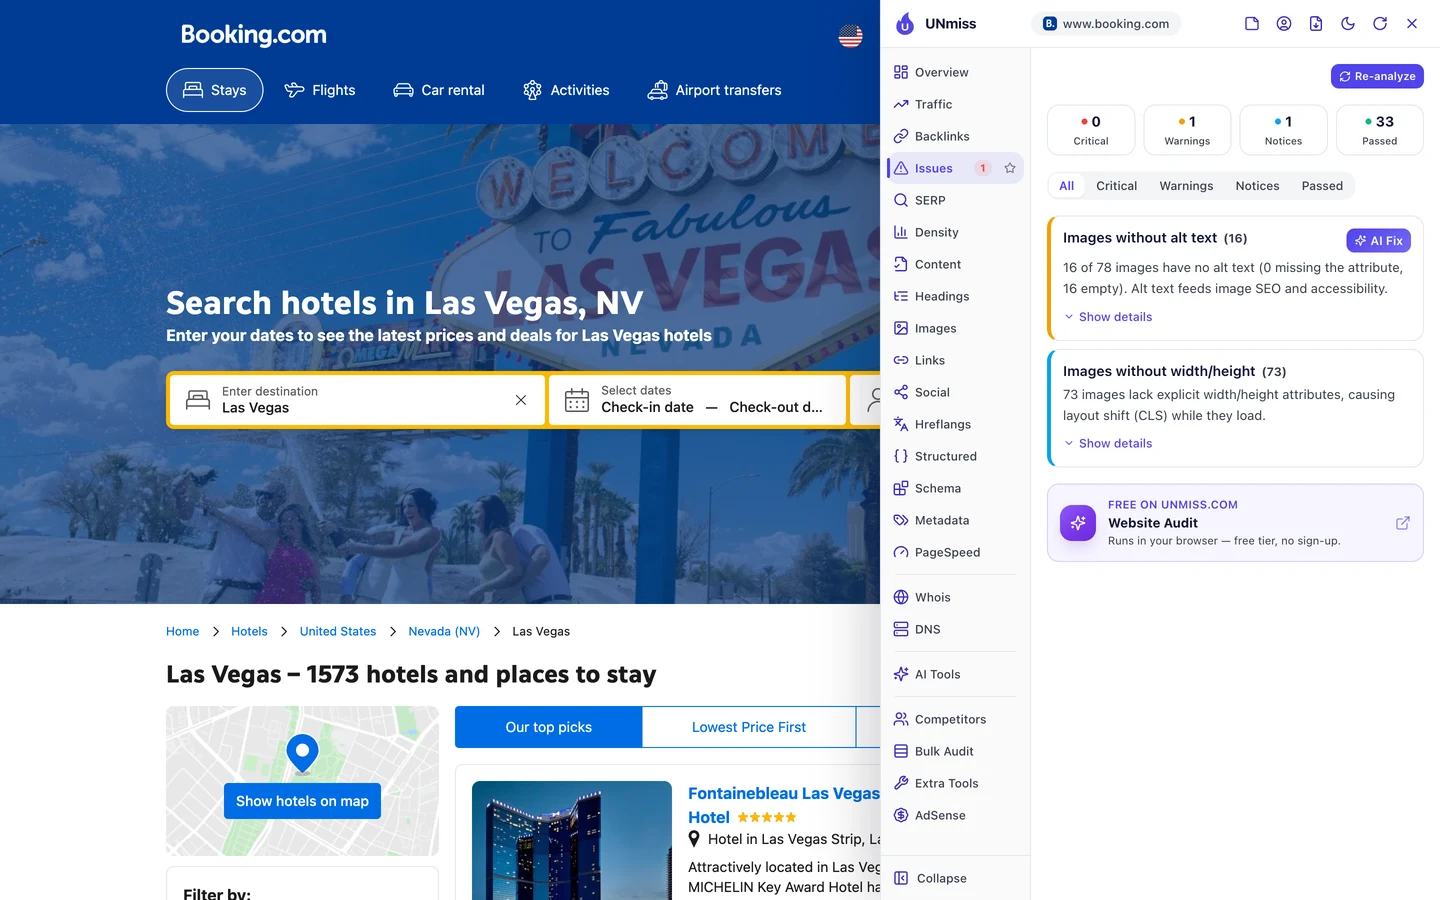The height and width of the screenshot is (900, 1440).
Task: Open the SERP section
Action: coord(955,200)
